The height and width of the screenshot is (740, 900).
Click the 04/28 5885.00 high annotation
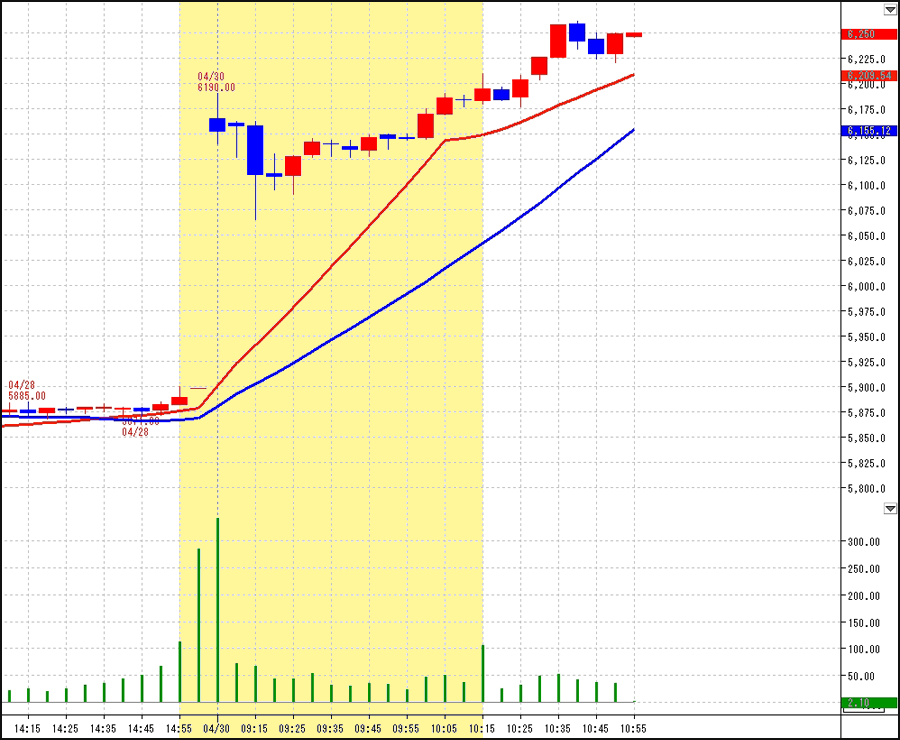click(x=28, y=390)
